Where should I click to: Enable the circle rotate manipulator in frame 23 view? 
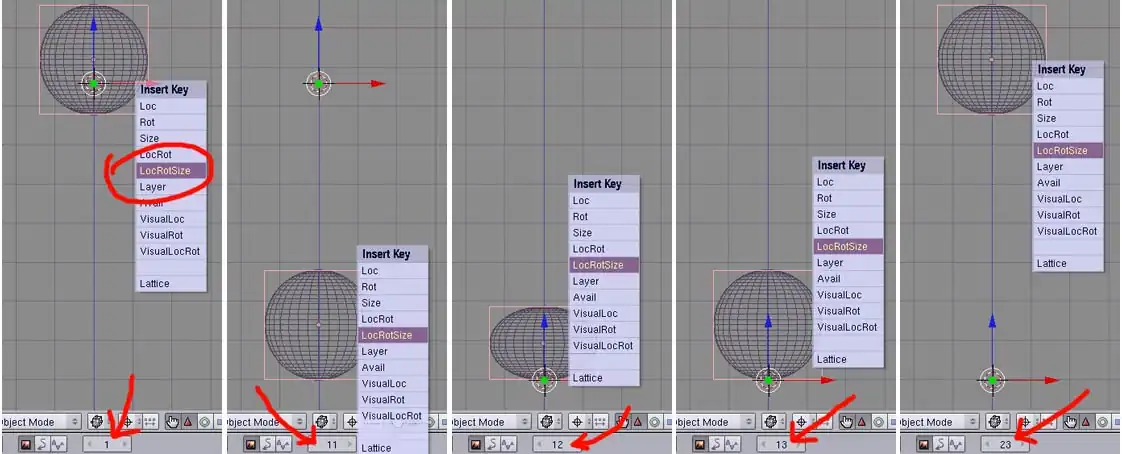1102,422
